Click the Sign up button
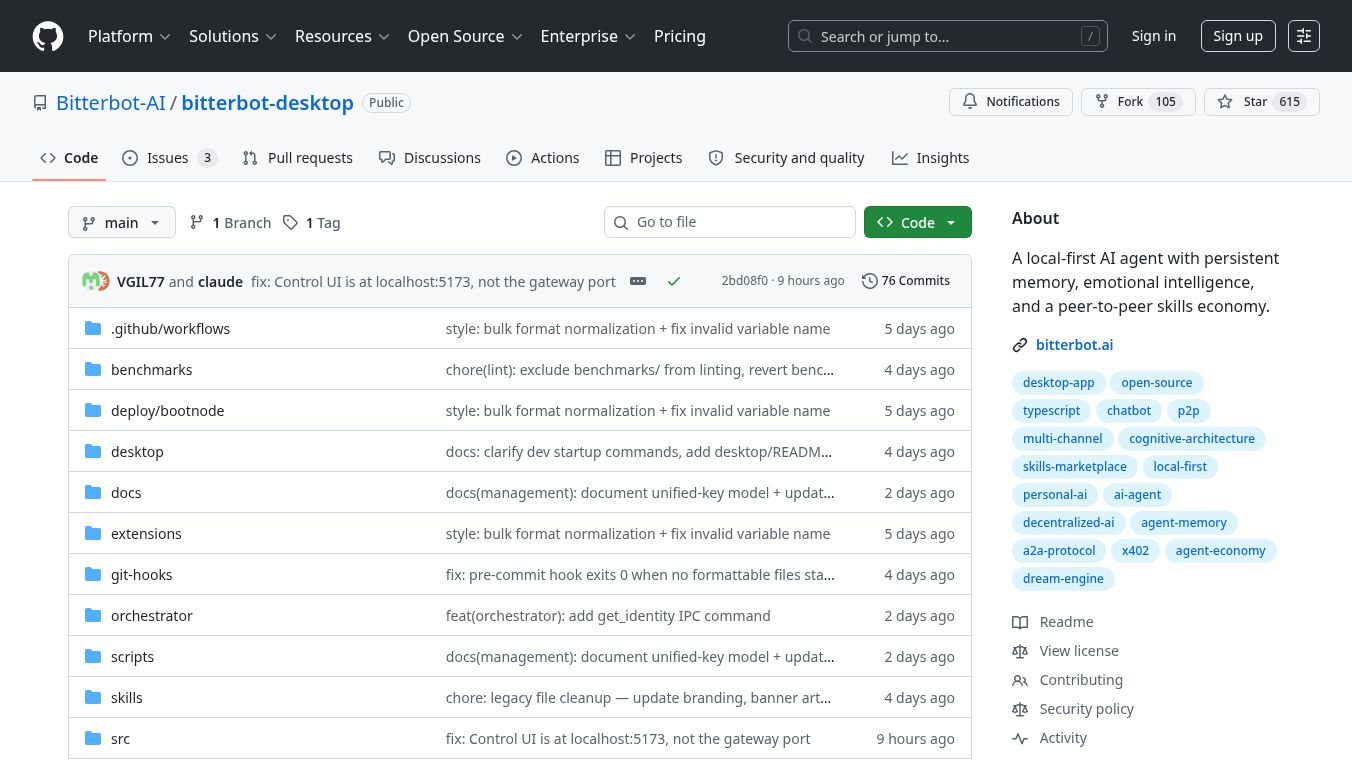Viewport: 1352px width, 760px height. (x=1238, y=36)
